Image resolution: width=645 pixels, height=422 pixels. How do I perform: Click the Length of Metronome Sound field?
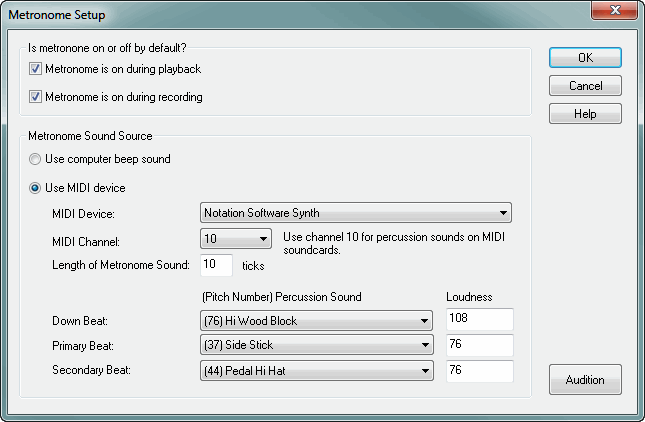(x=216, y=265)
